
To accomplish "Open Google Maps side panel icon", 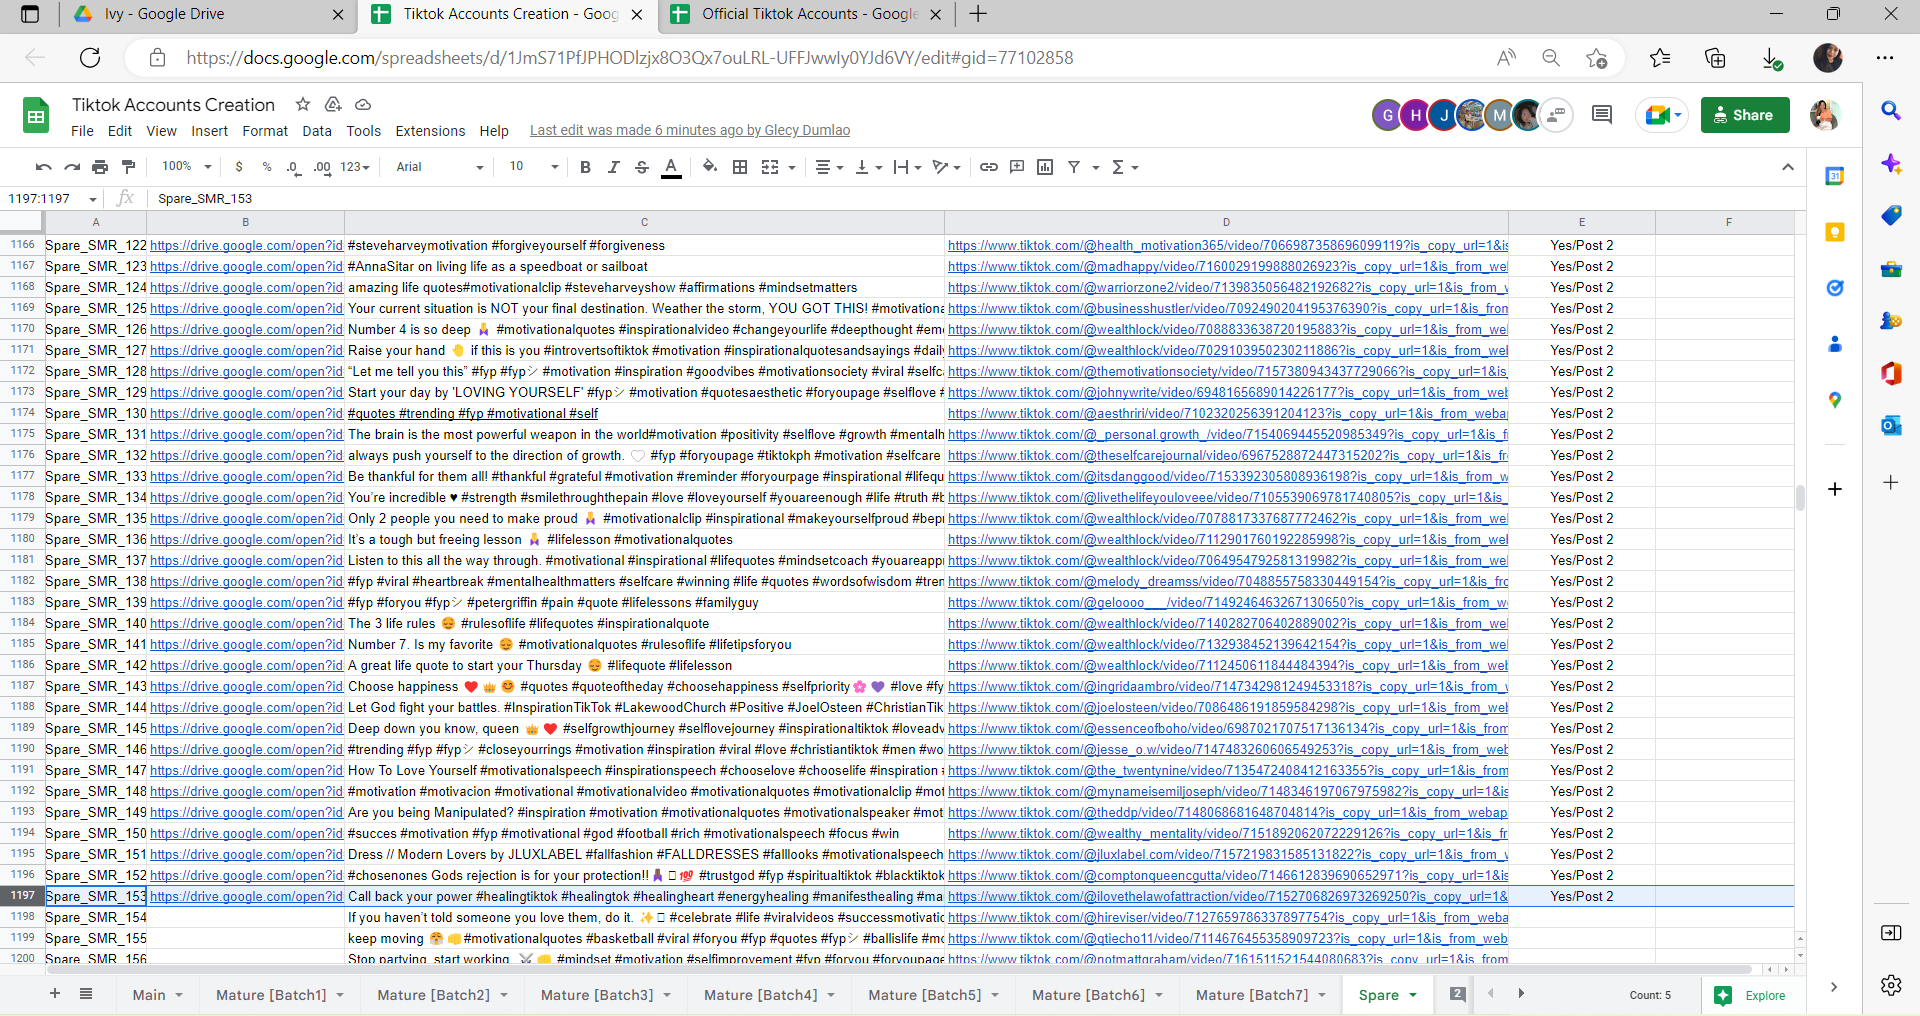I will (x=1834, y=400).
